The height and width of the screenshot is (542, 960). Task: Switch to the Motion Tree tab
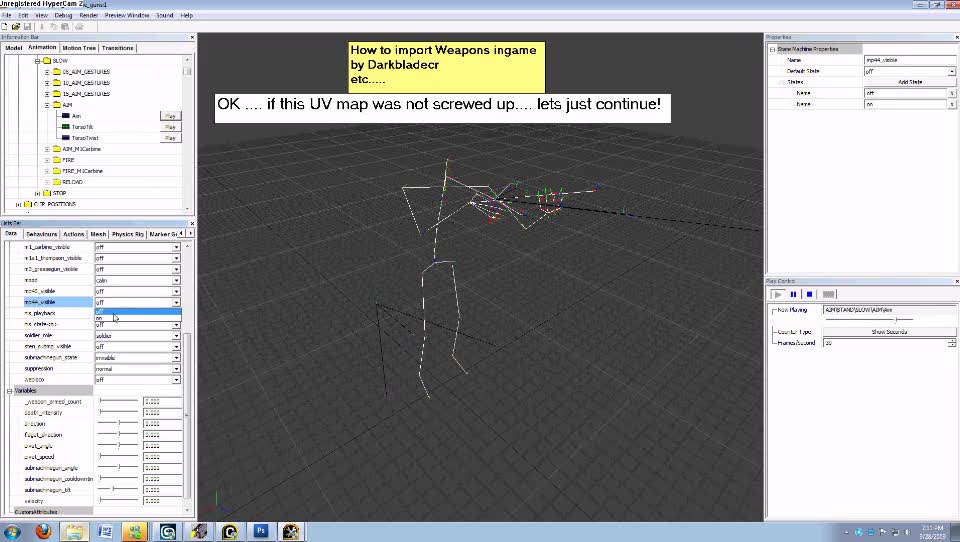[x=79, y=48]
